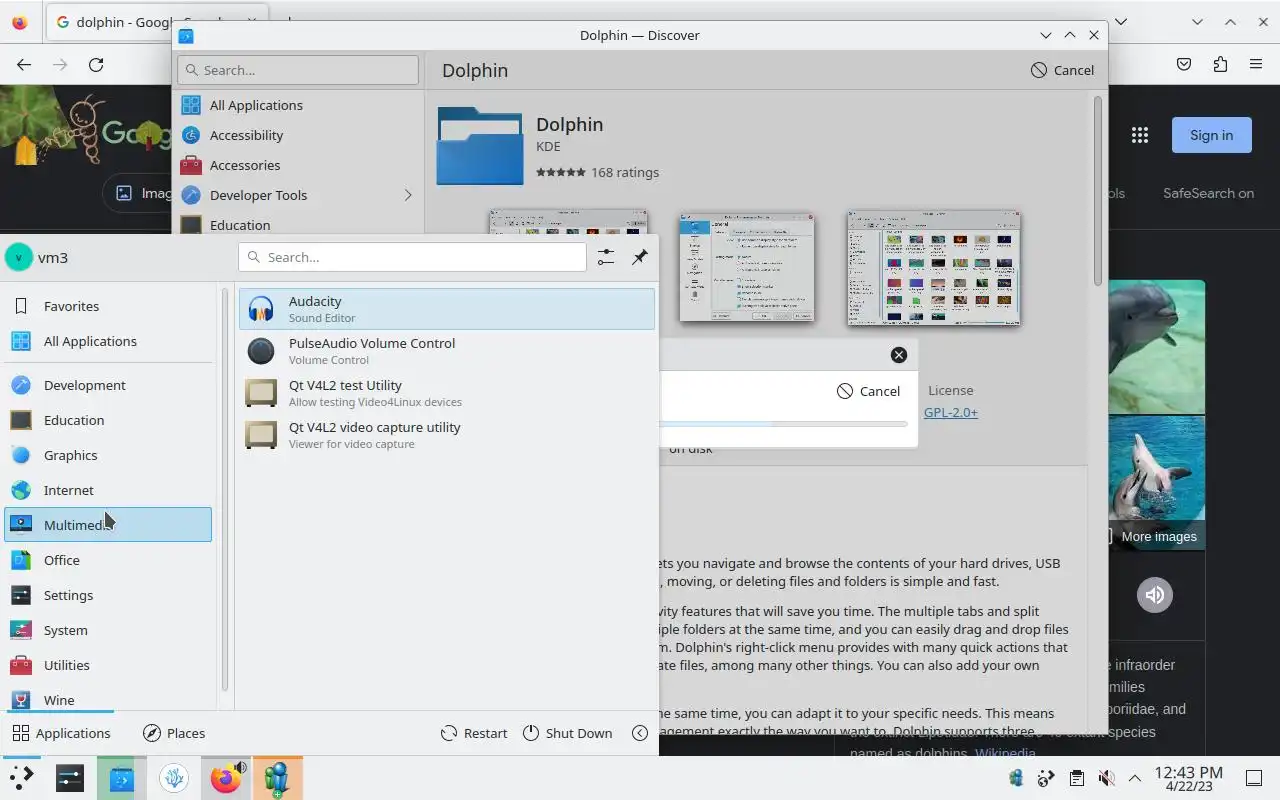Open the System category
Screen dimensions: 1280x800
(108, 630)
